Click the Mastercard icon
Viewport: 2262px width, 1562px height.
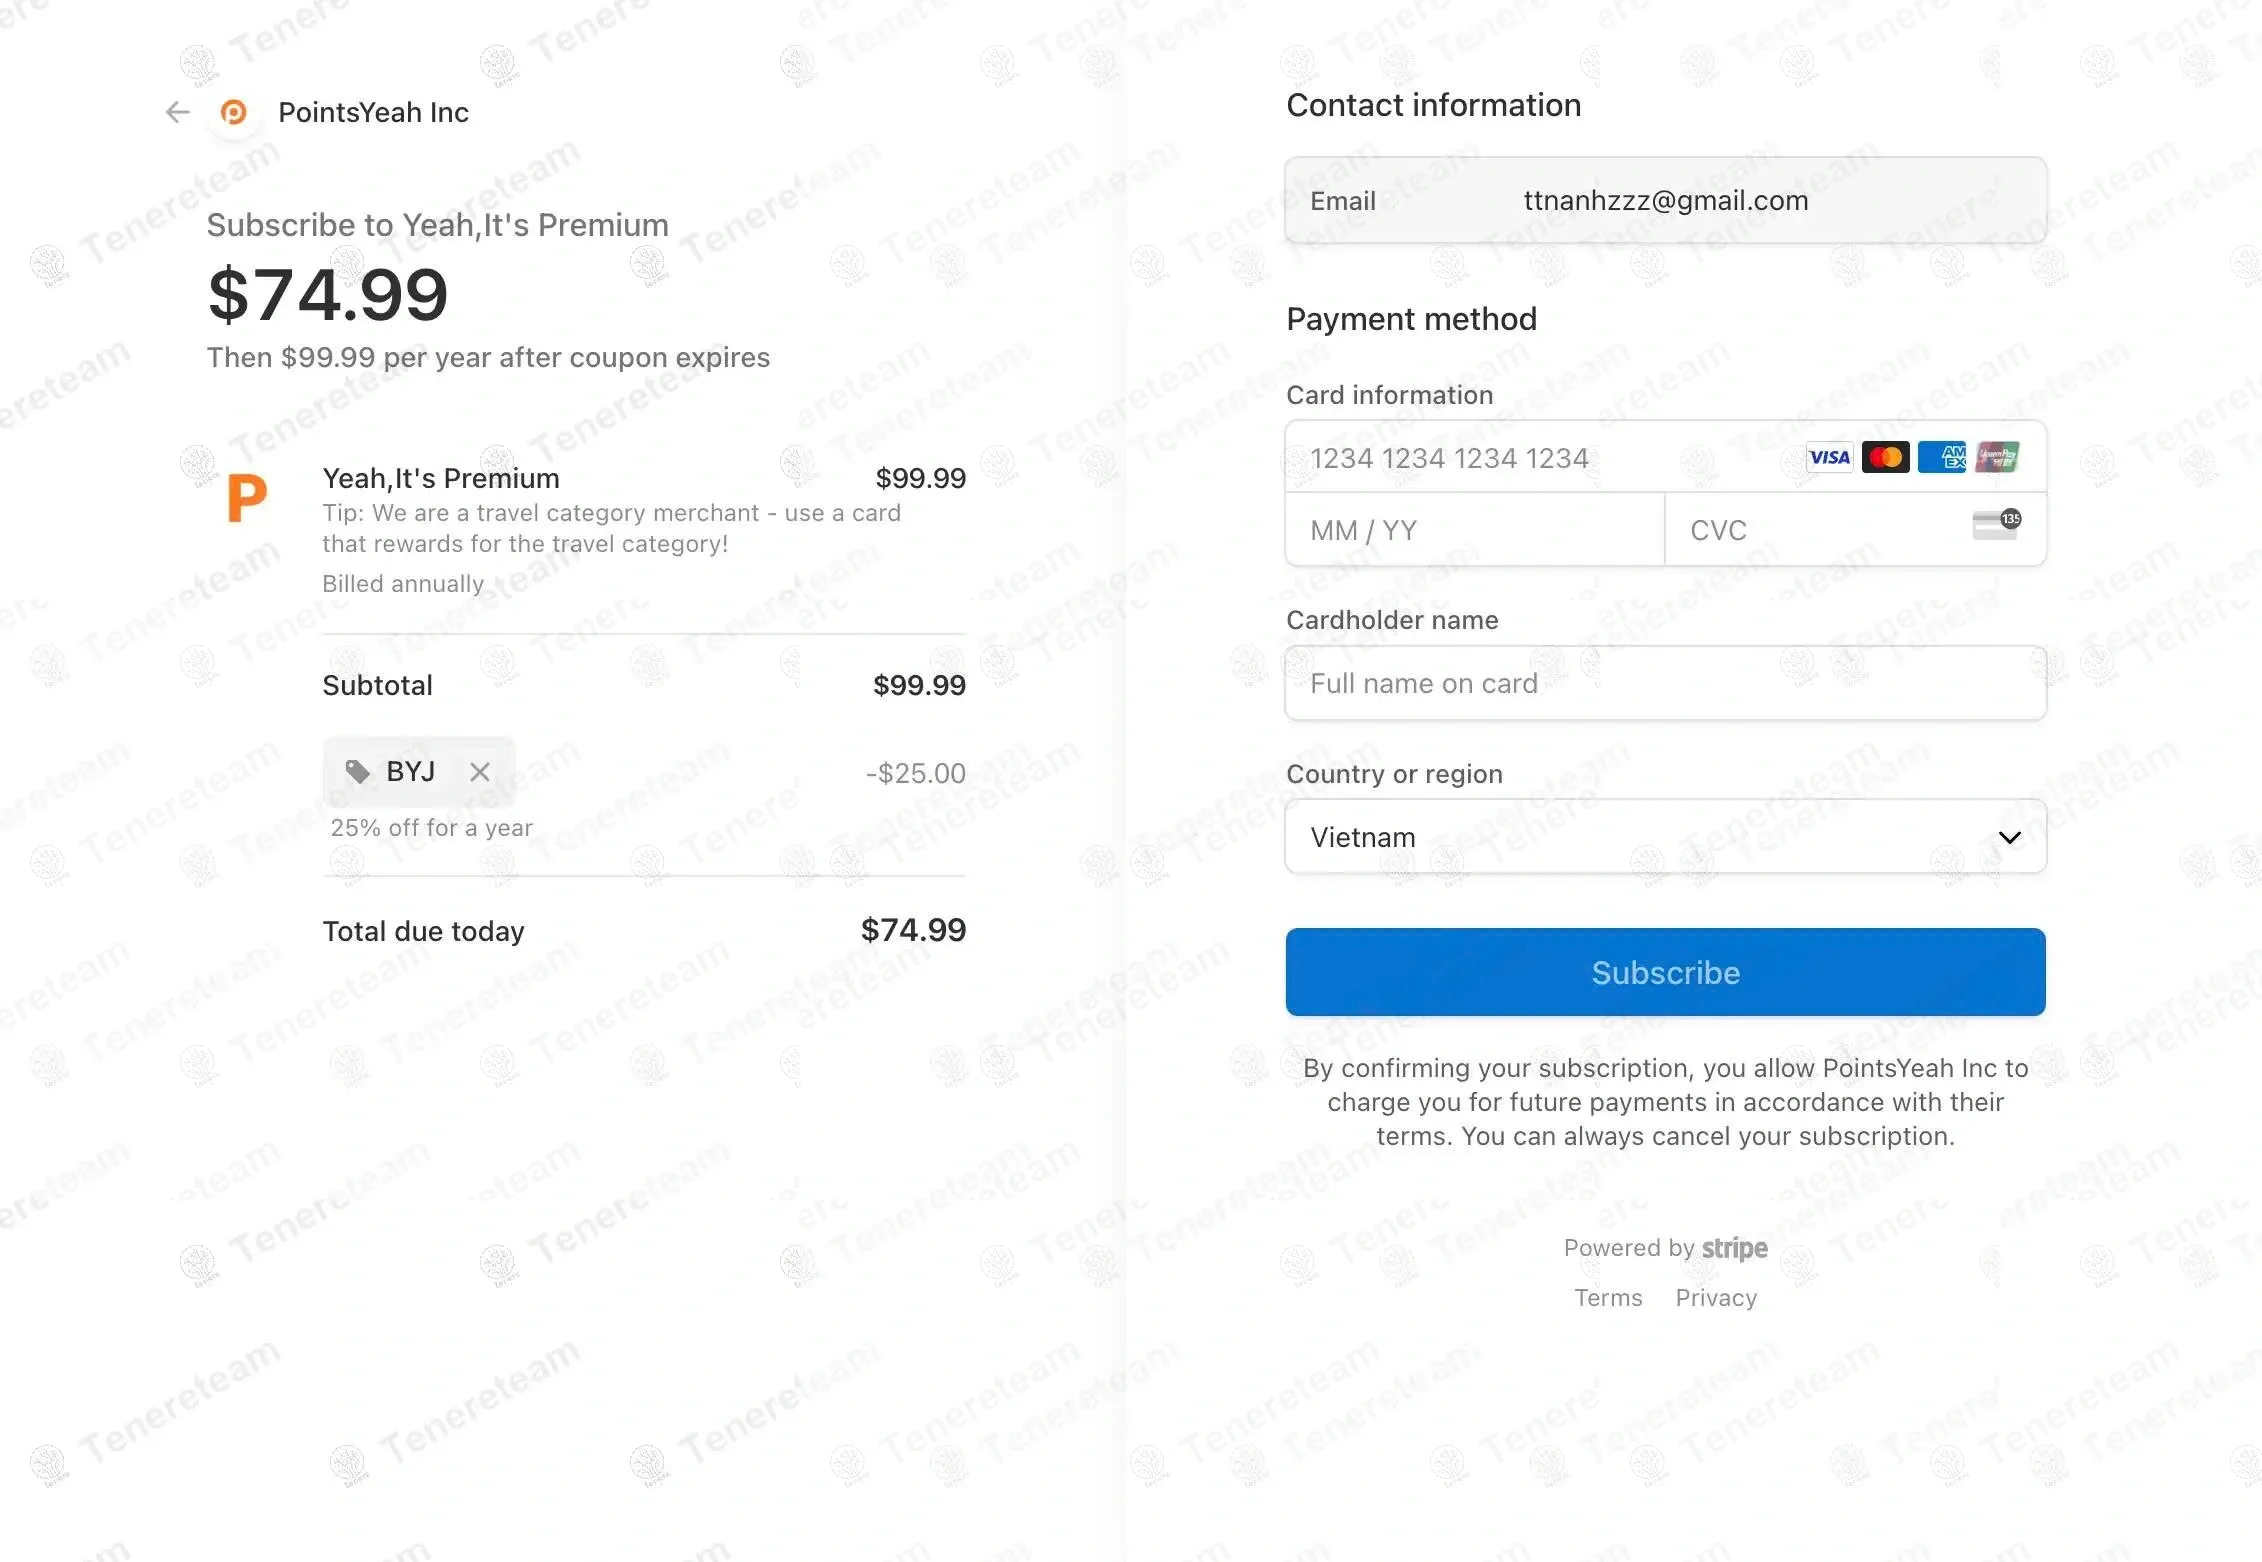[x=1885, y=458]
